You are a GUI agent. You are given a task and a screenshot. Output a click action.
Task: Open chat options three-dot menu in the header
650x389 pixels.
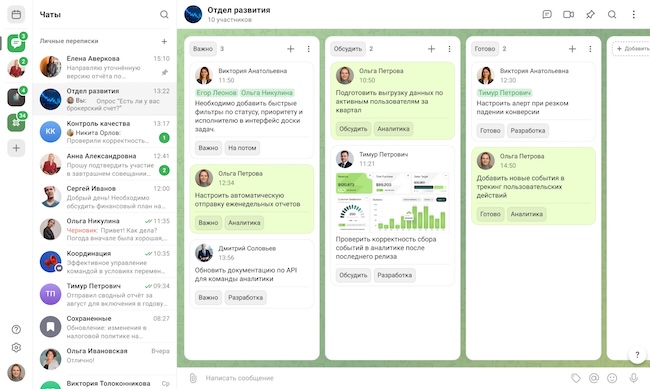click(633, 15)
